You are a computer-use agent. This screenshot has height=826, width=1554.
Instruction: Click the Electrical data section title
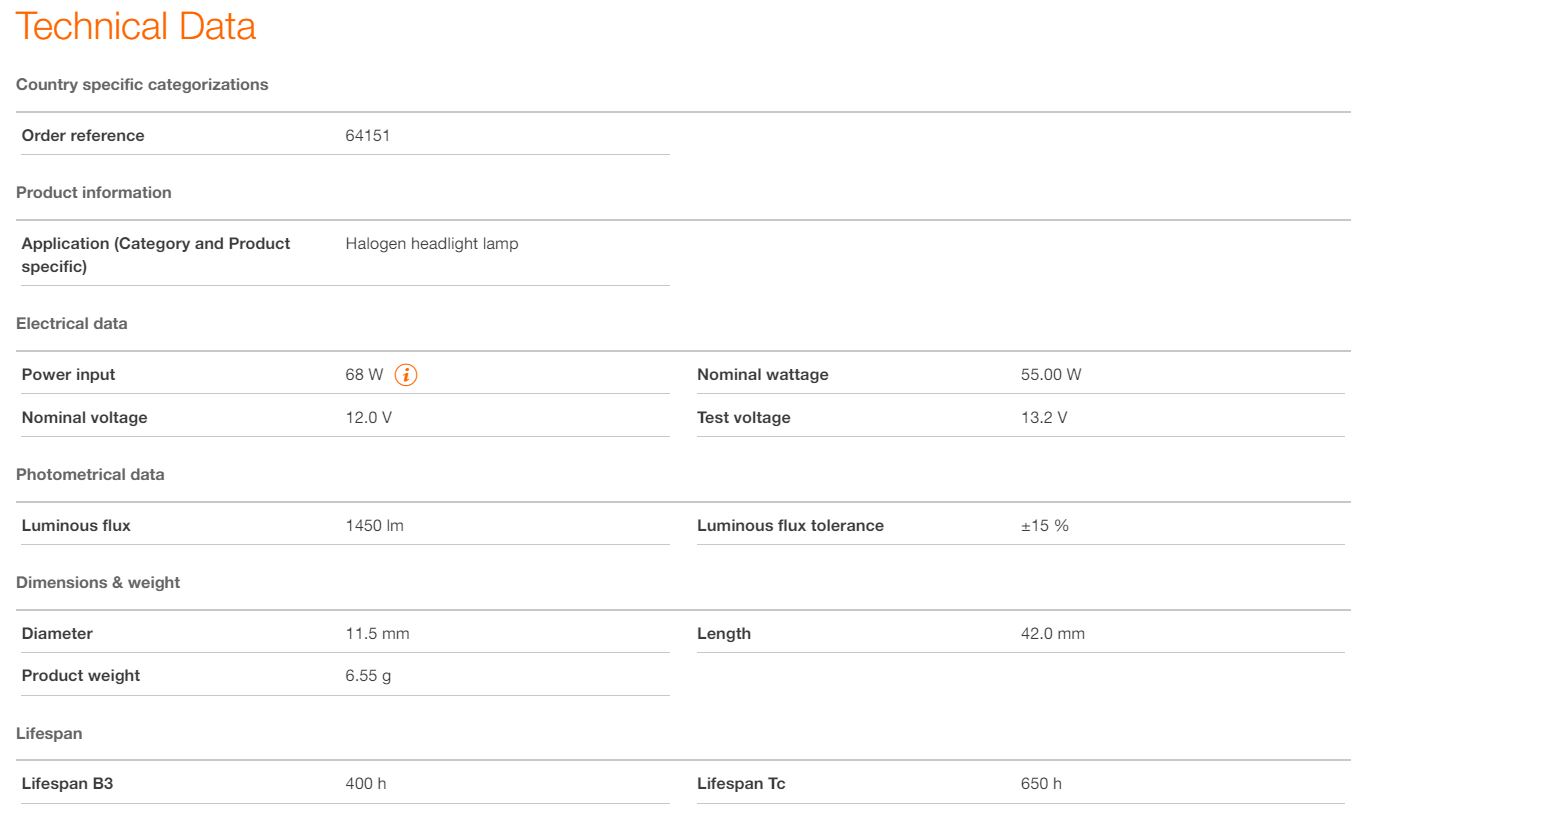[72, 324]
